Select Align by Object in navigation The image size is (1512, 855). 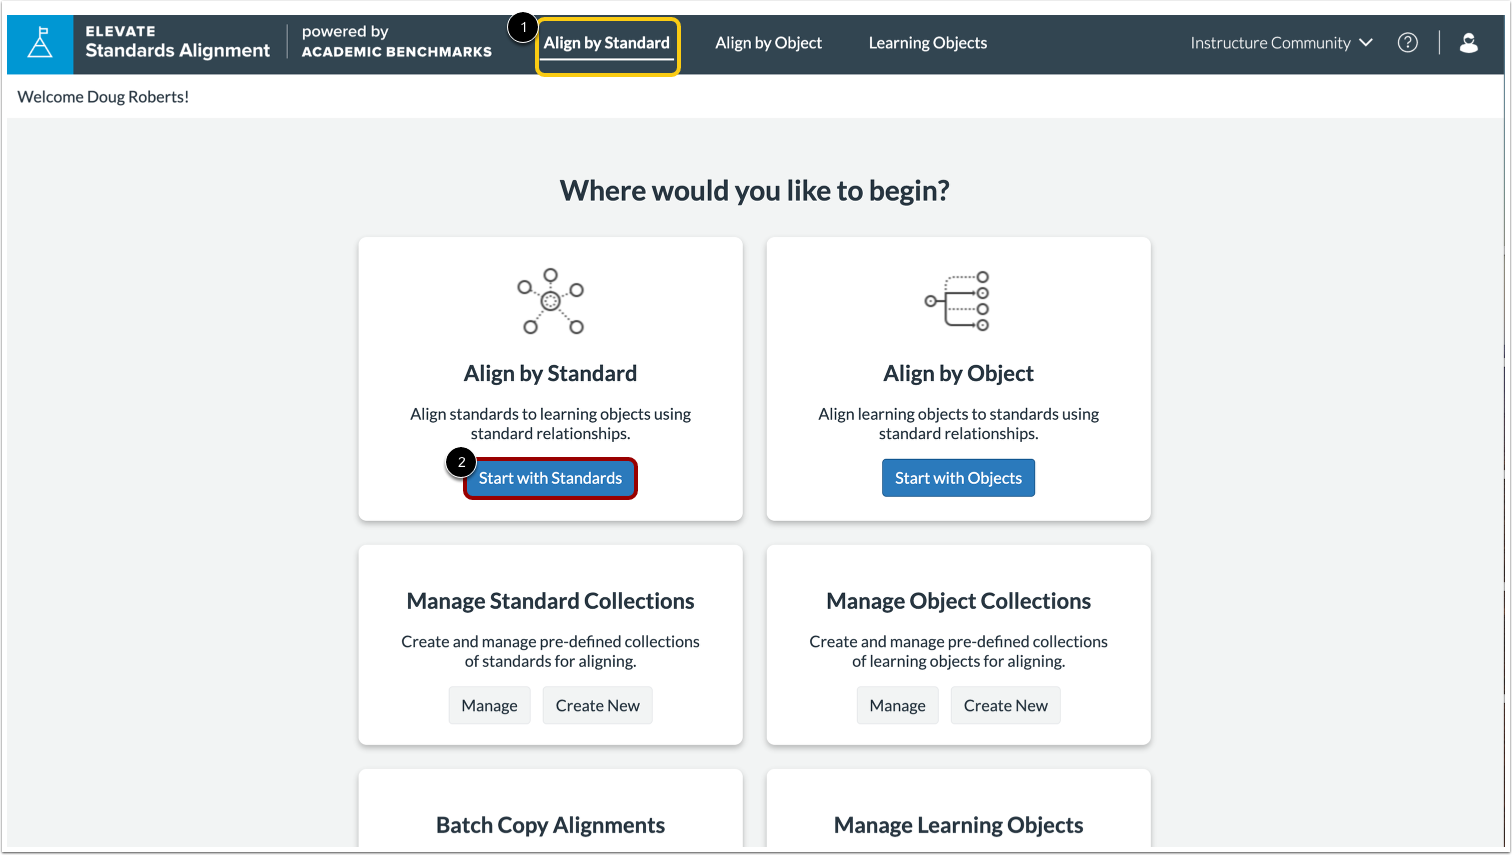point(768,42)
